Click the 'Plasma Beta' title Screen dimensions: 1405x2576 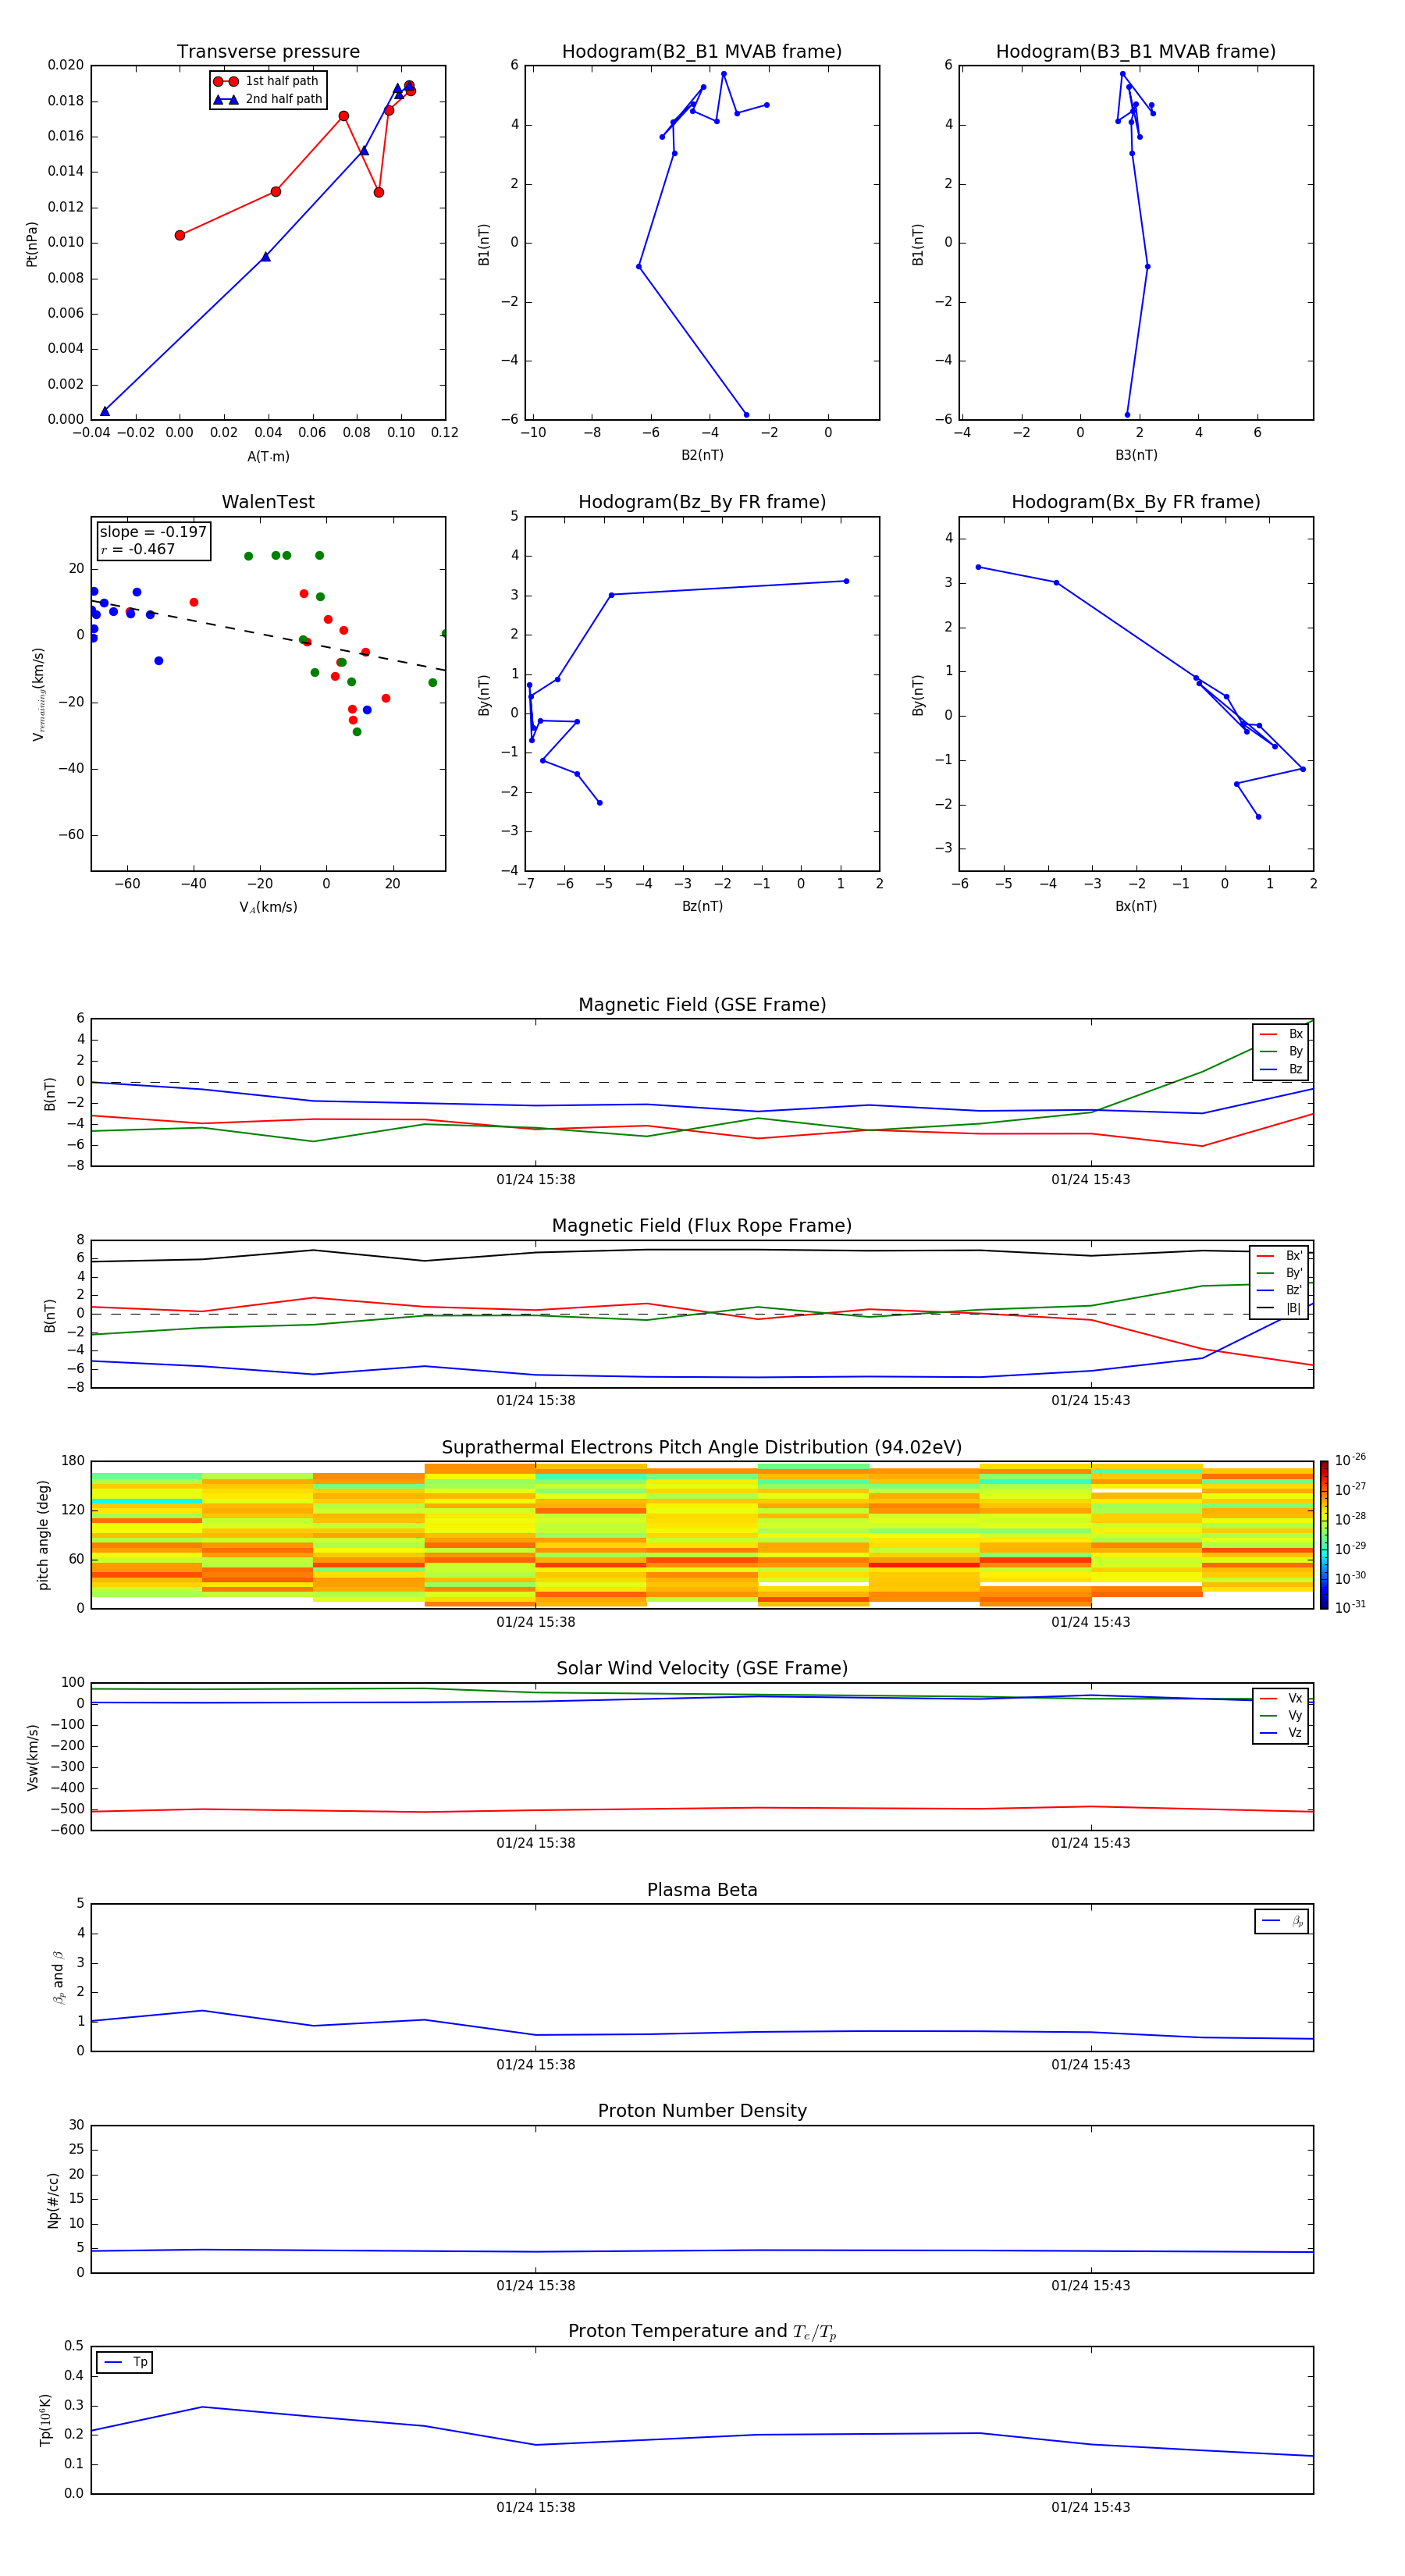point(702,1890)
